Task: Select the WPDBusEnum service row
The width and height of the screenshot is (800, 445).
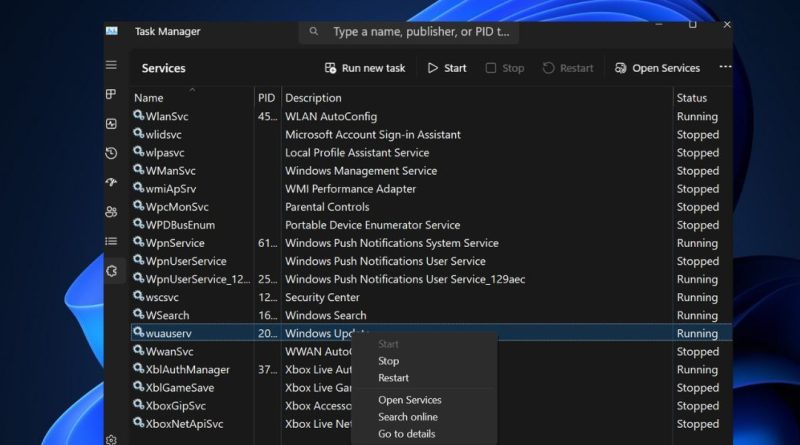Action: pos(432,225)
